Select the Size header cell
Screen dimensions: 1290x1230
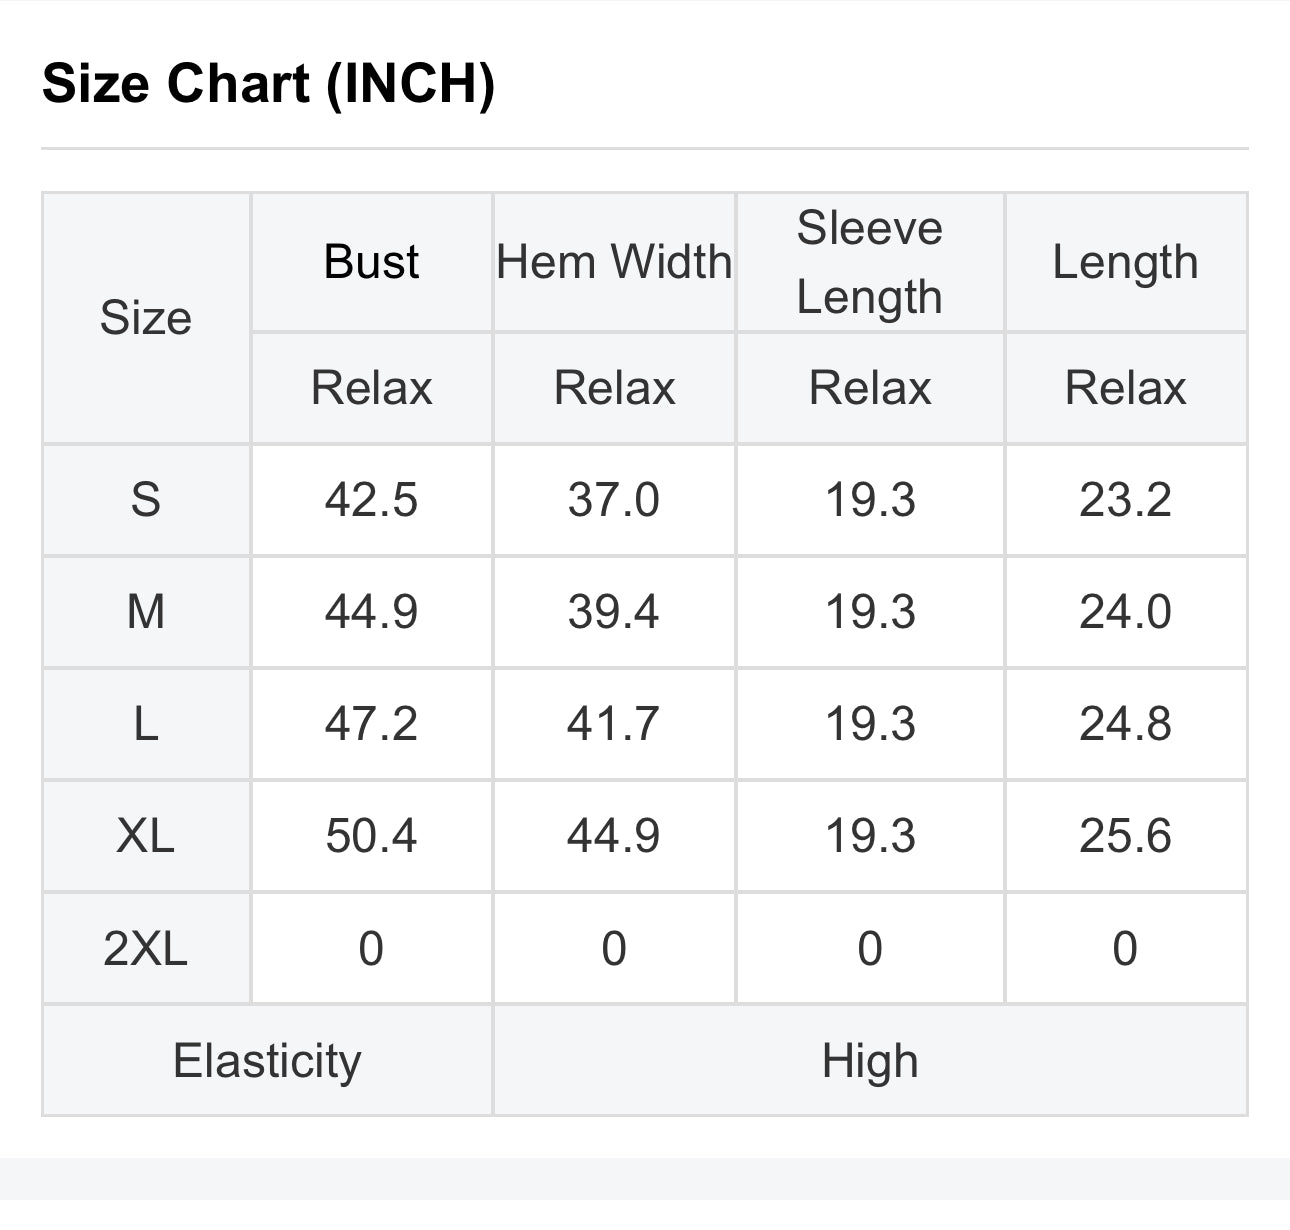(x=146, y=318)
